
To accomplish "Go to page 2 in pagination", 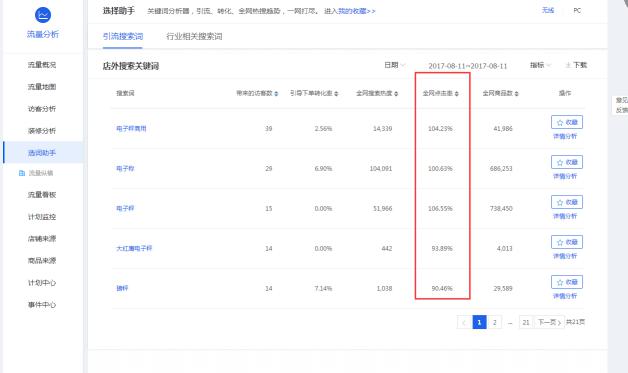I will (x=495, y=322).
